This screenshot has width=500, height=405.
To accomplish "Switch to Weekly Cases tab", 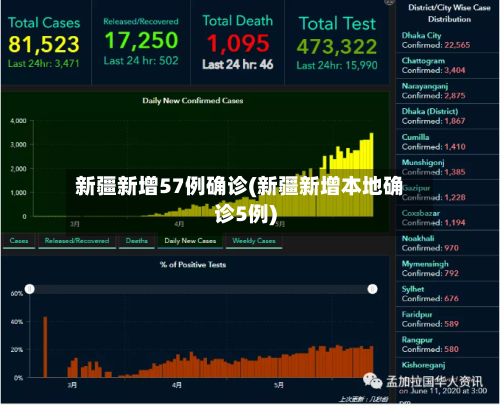I will (x=254, y=241).
